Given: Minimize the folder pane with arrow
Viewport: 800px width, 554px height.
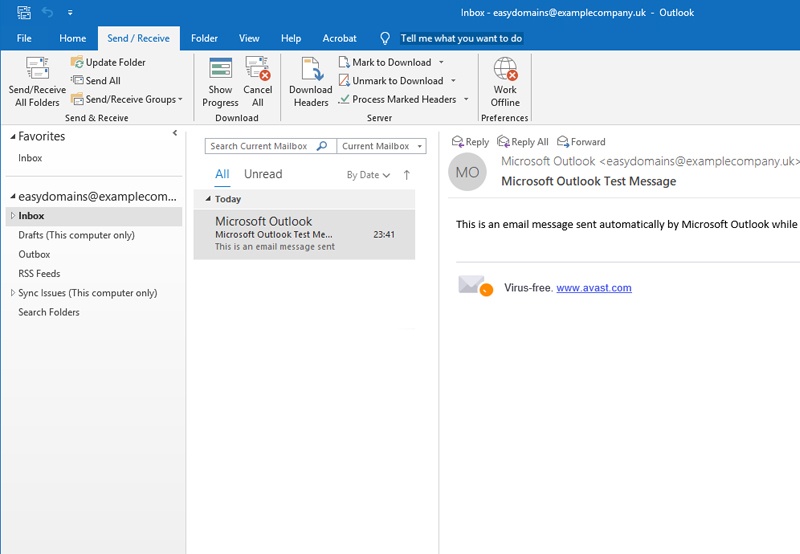Looking at the screenshot, I should click(174, 133).
